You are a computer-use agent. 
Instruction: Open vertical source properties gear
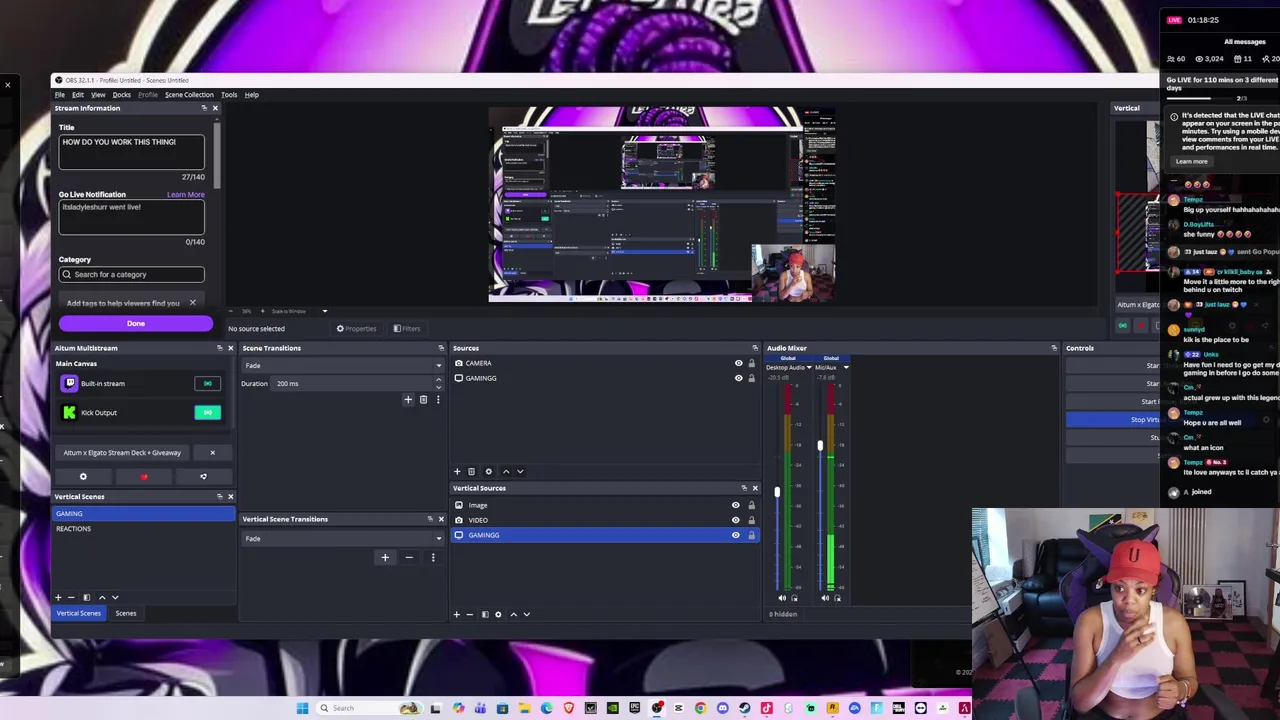tap(498, 614)
